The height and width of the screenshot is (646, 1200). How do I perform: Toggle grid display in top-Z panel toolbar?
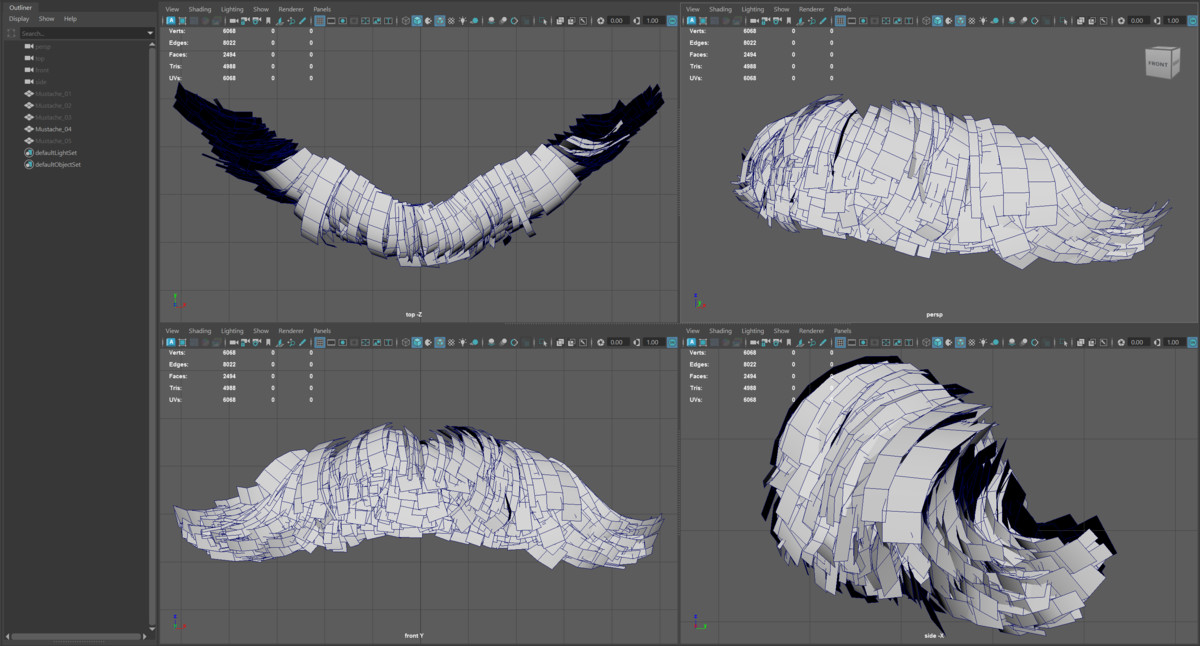click(320, 20)
